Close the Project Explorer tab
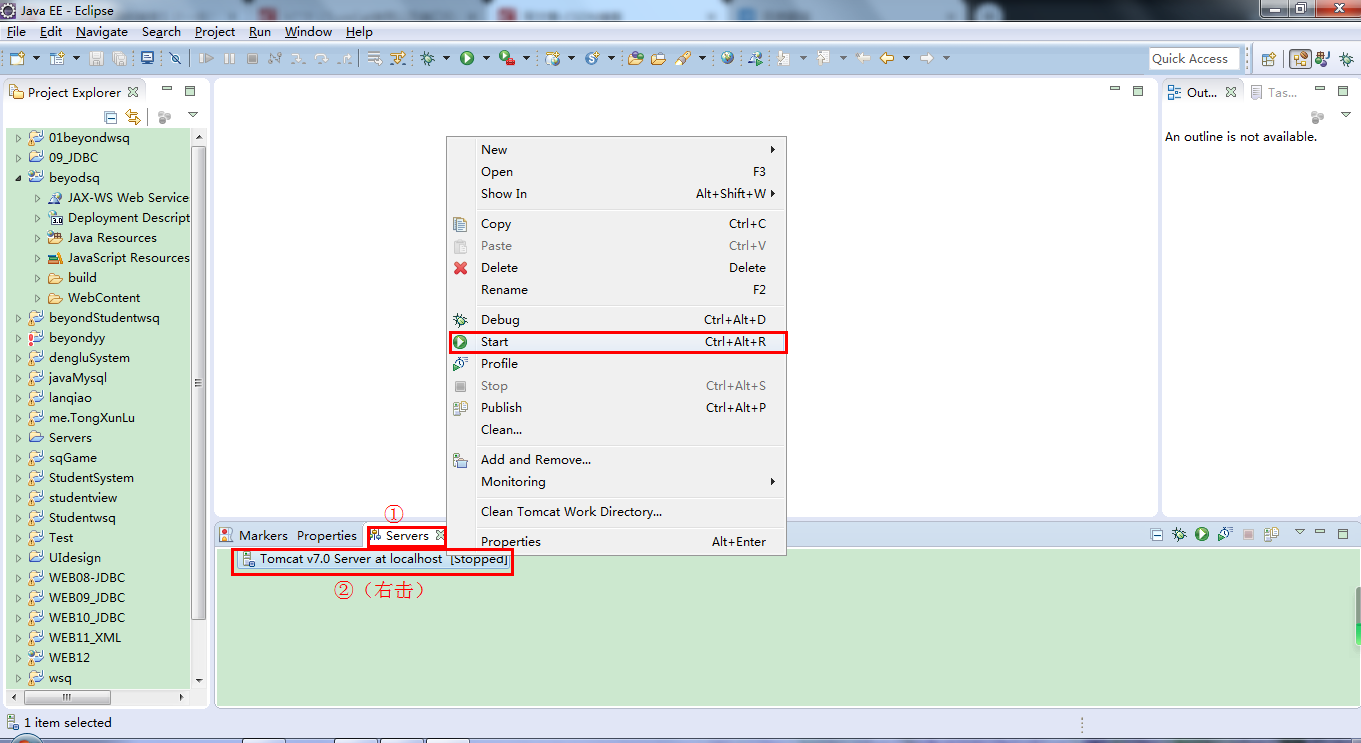The height and width of the screenshot is (743, 1361). pos(134,92)
